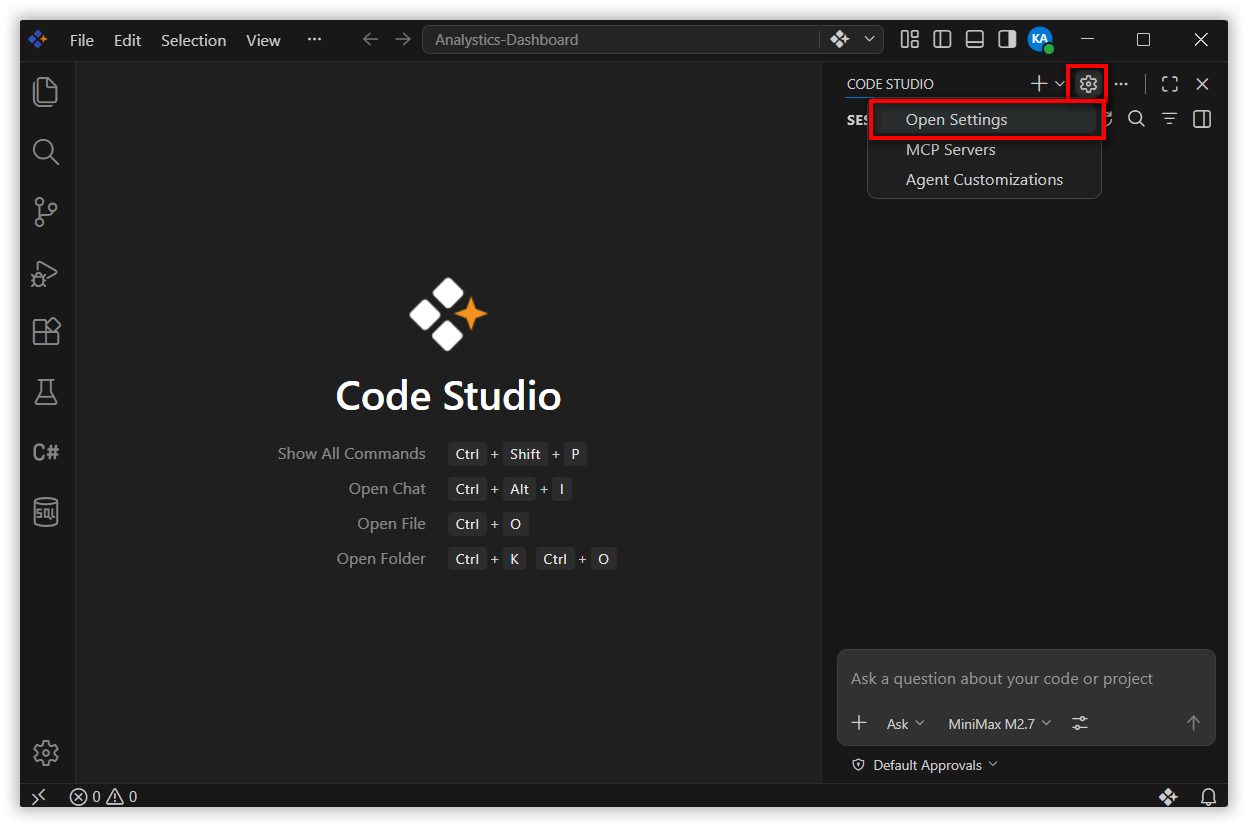Screen dimensions: 1248x827
Task: Open notifications bell in status bar
Action: point(1208,797)
